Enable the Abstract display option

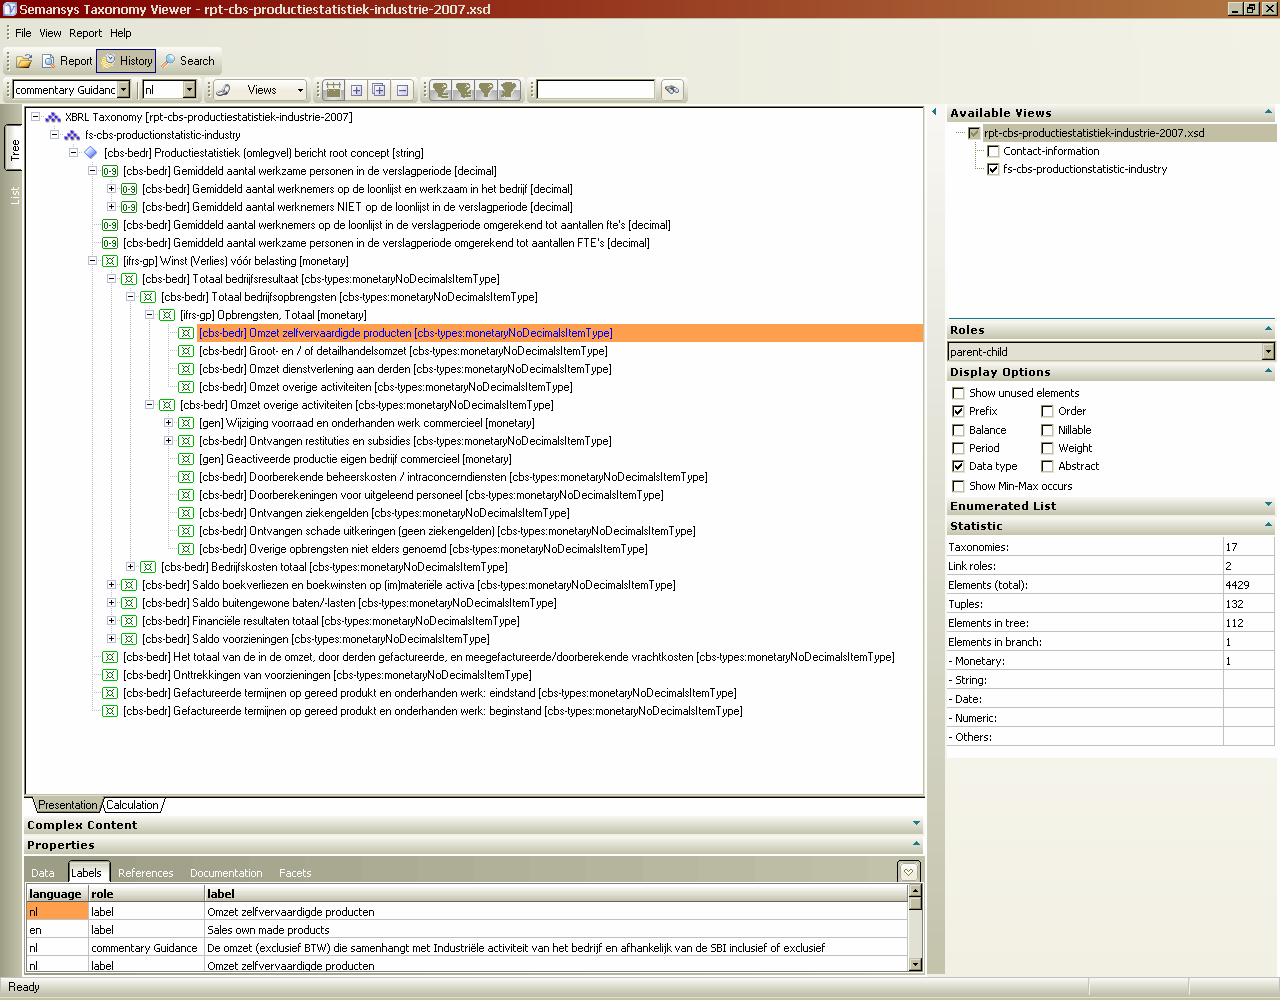pos(1047,466)
